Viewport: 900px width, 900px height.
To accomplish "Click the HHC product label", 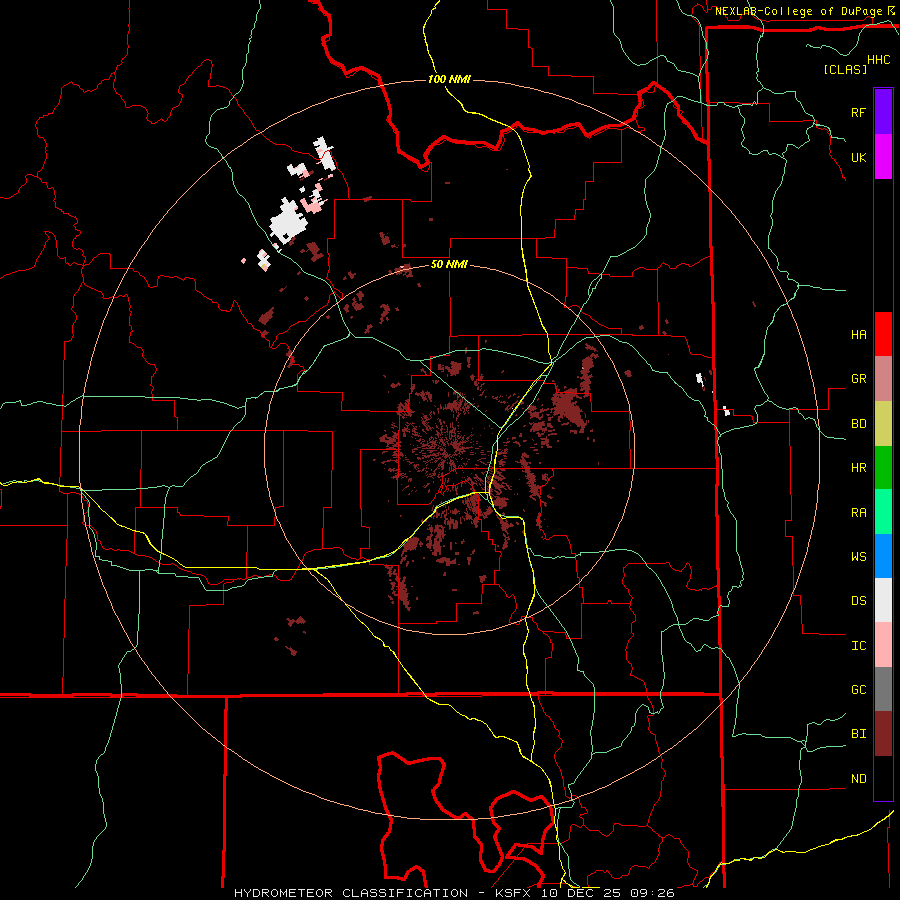I will (x=878, y=60).
